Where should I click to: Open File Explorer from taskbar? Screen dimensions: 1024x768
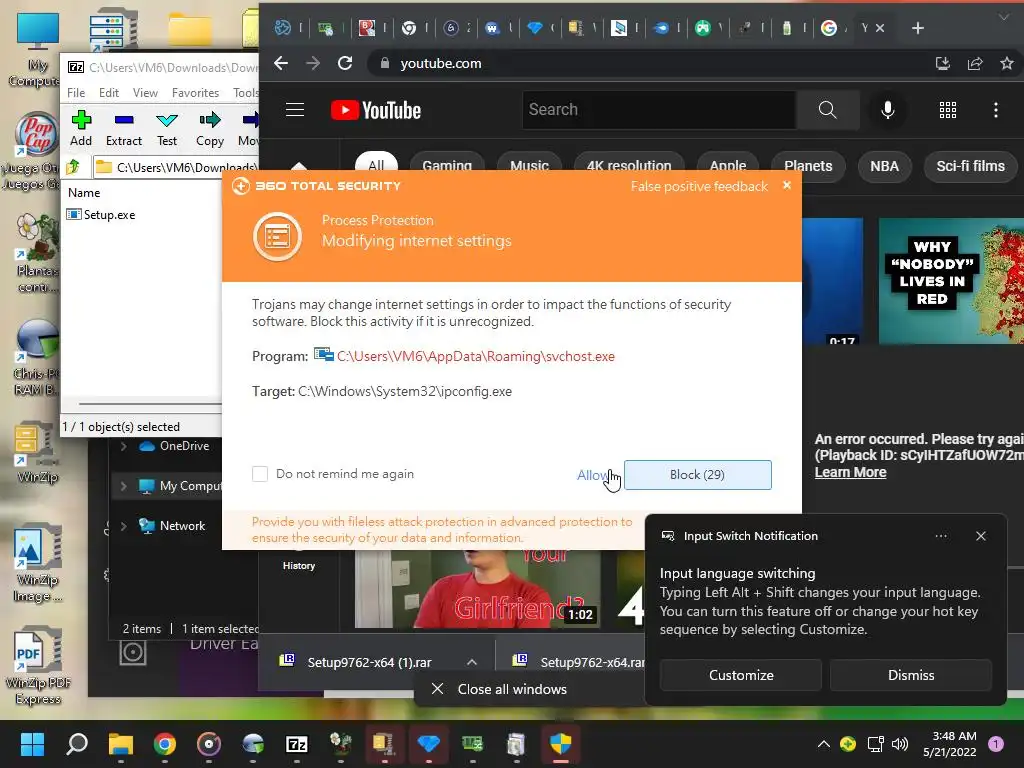121,744
